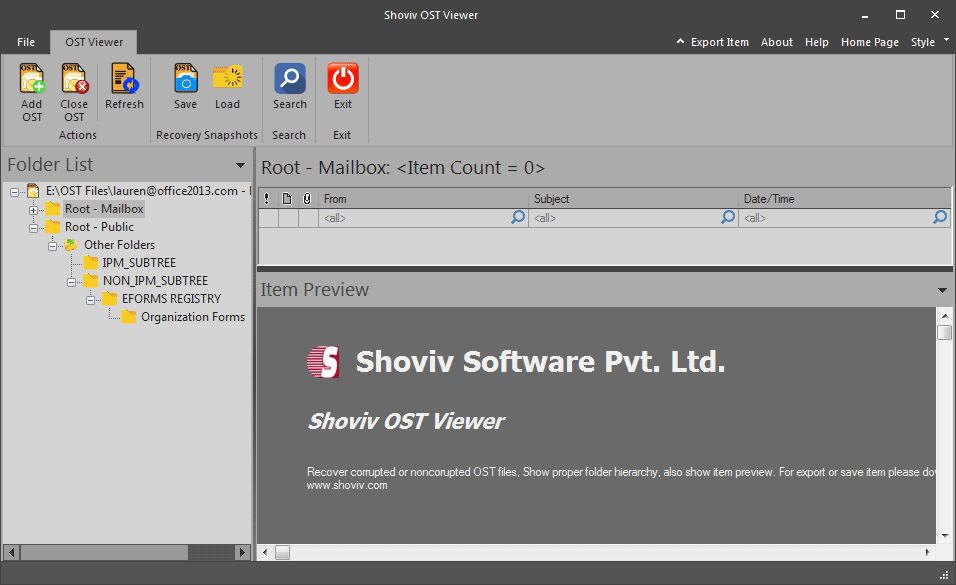
Task: Click the magnifier in the From filter
Action: (x=518, y=217)
